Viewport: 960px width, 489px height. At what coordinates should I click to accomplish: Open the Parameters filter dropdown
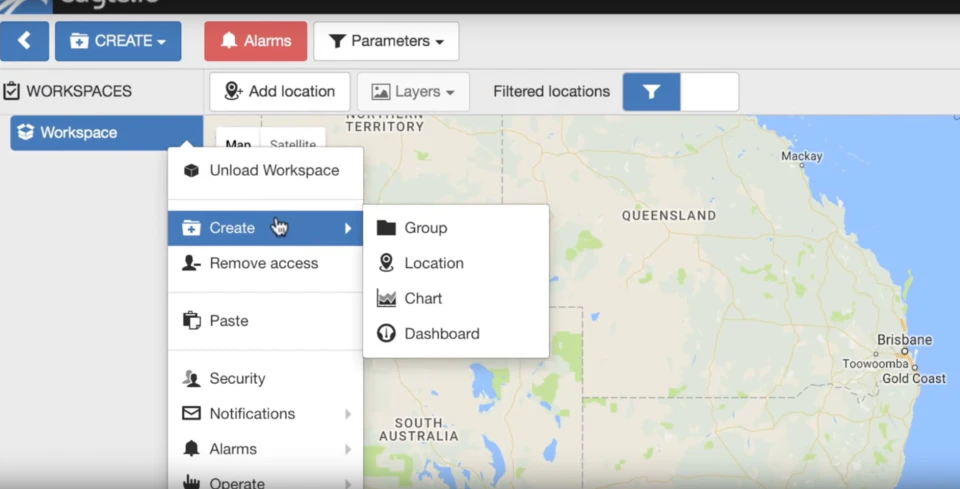pos(386,41)
